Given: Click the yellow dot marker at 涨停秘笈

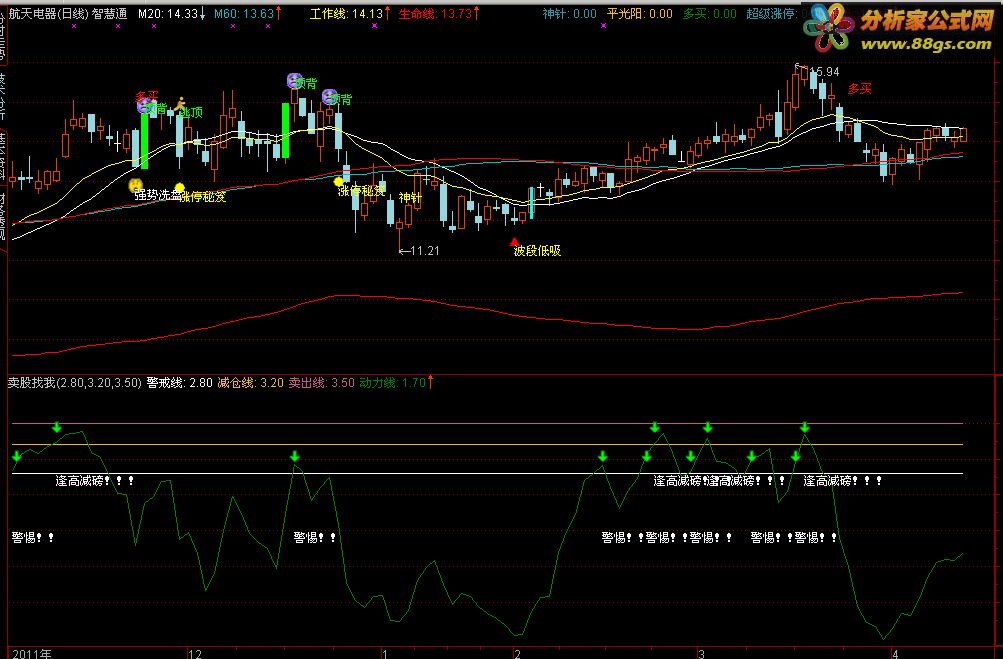Looking at the screenshot, I should coord(180,187).
